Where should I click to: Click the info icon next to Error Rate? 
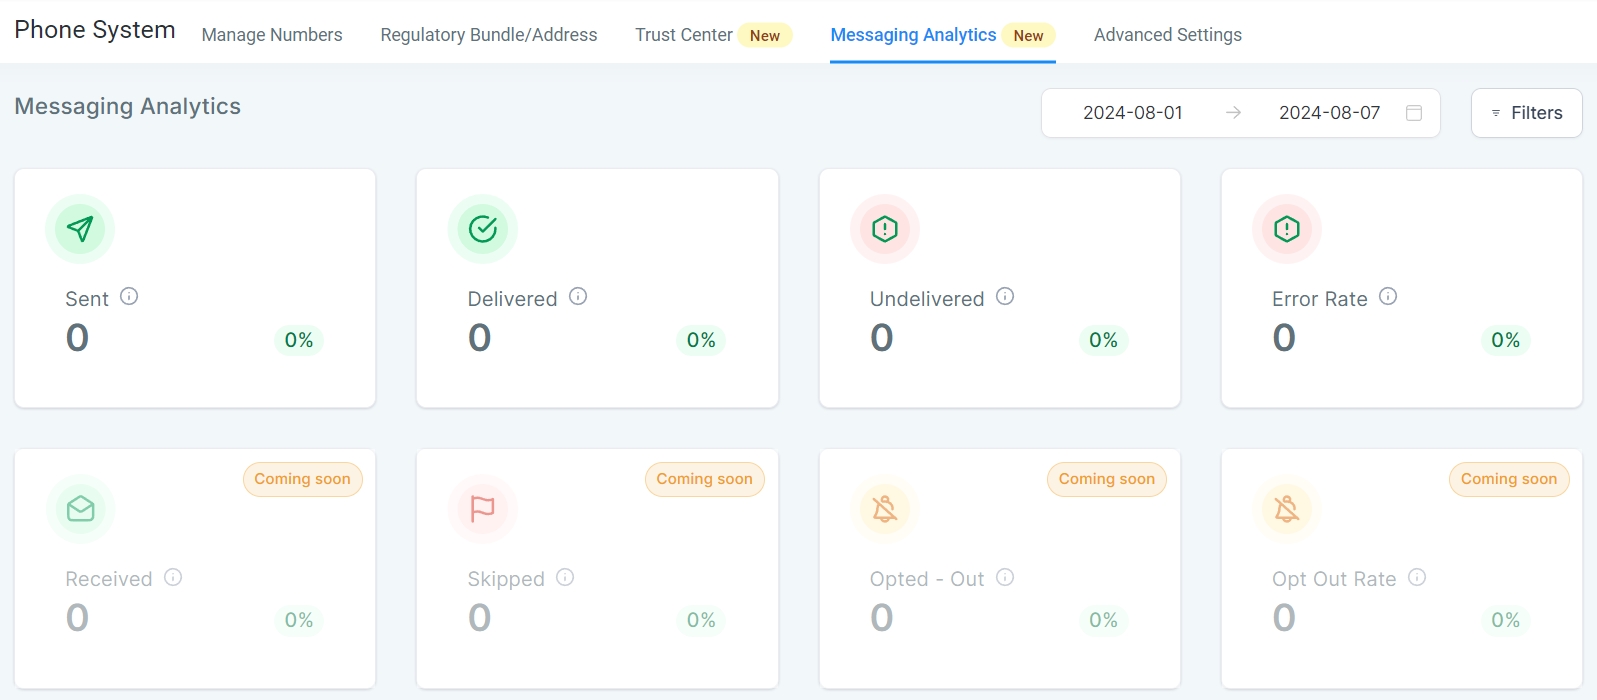[1388, 296]
